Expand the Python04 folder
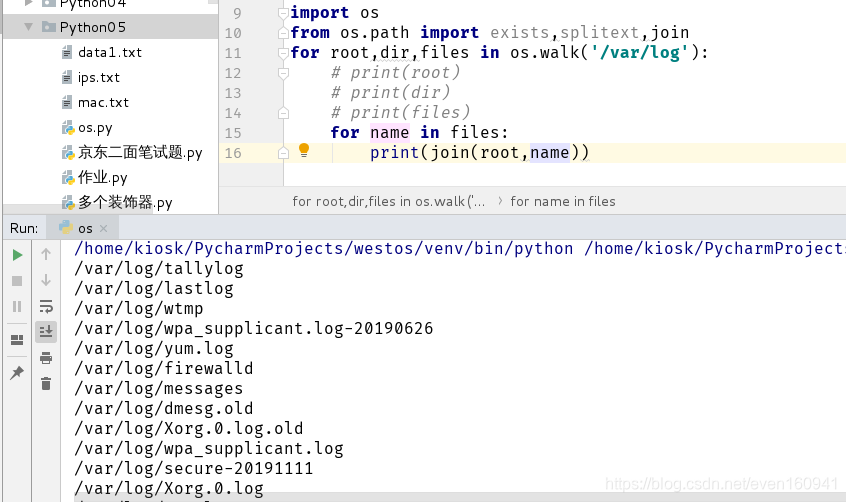 [29, 3]
